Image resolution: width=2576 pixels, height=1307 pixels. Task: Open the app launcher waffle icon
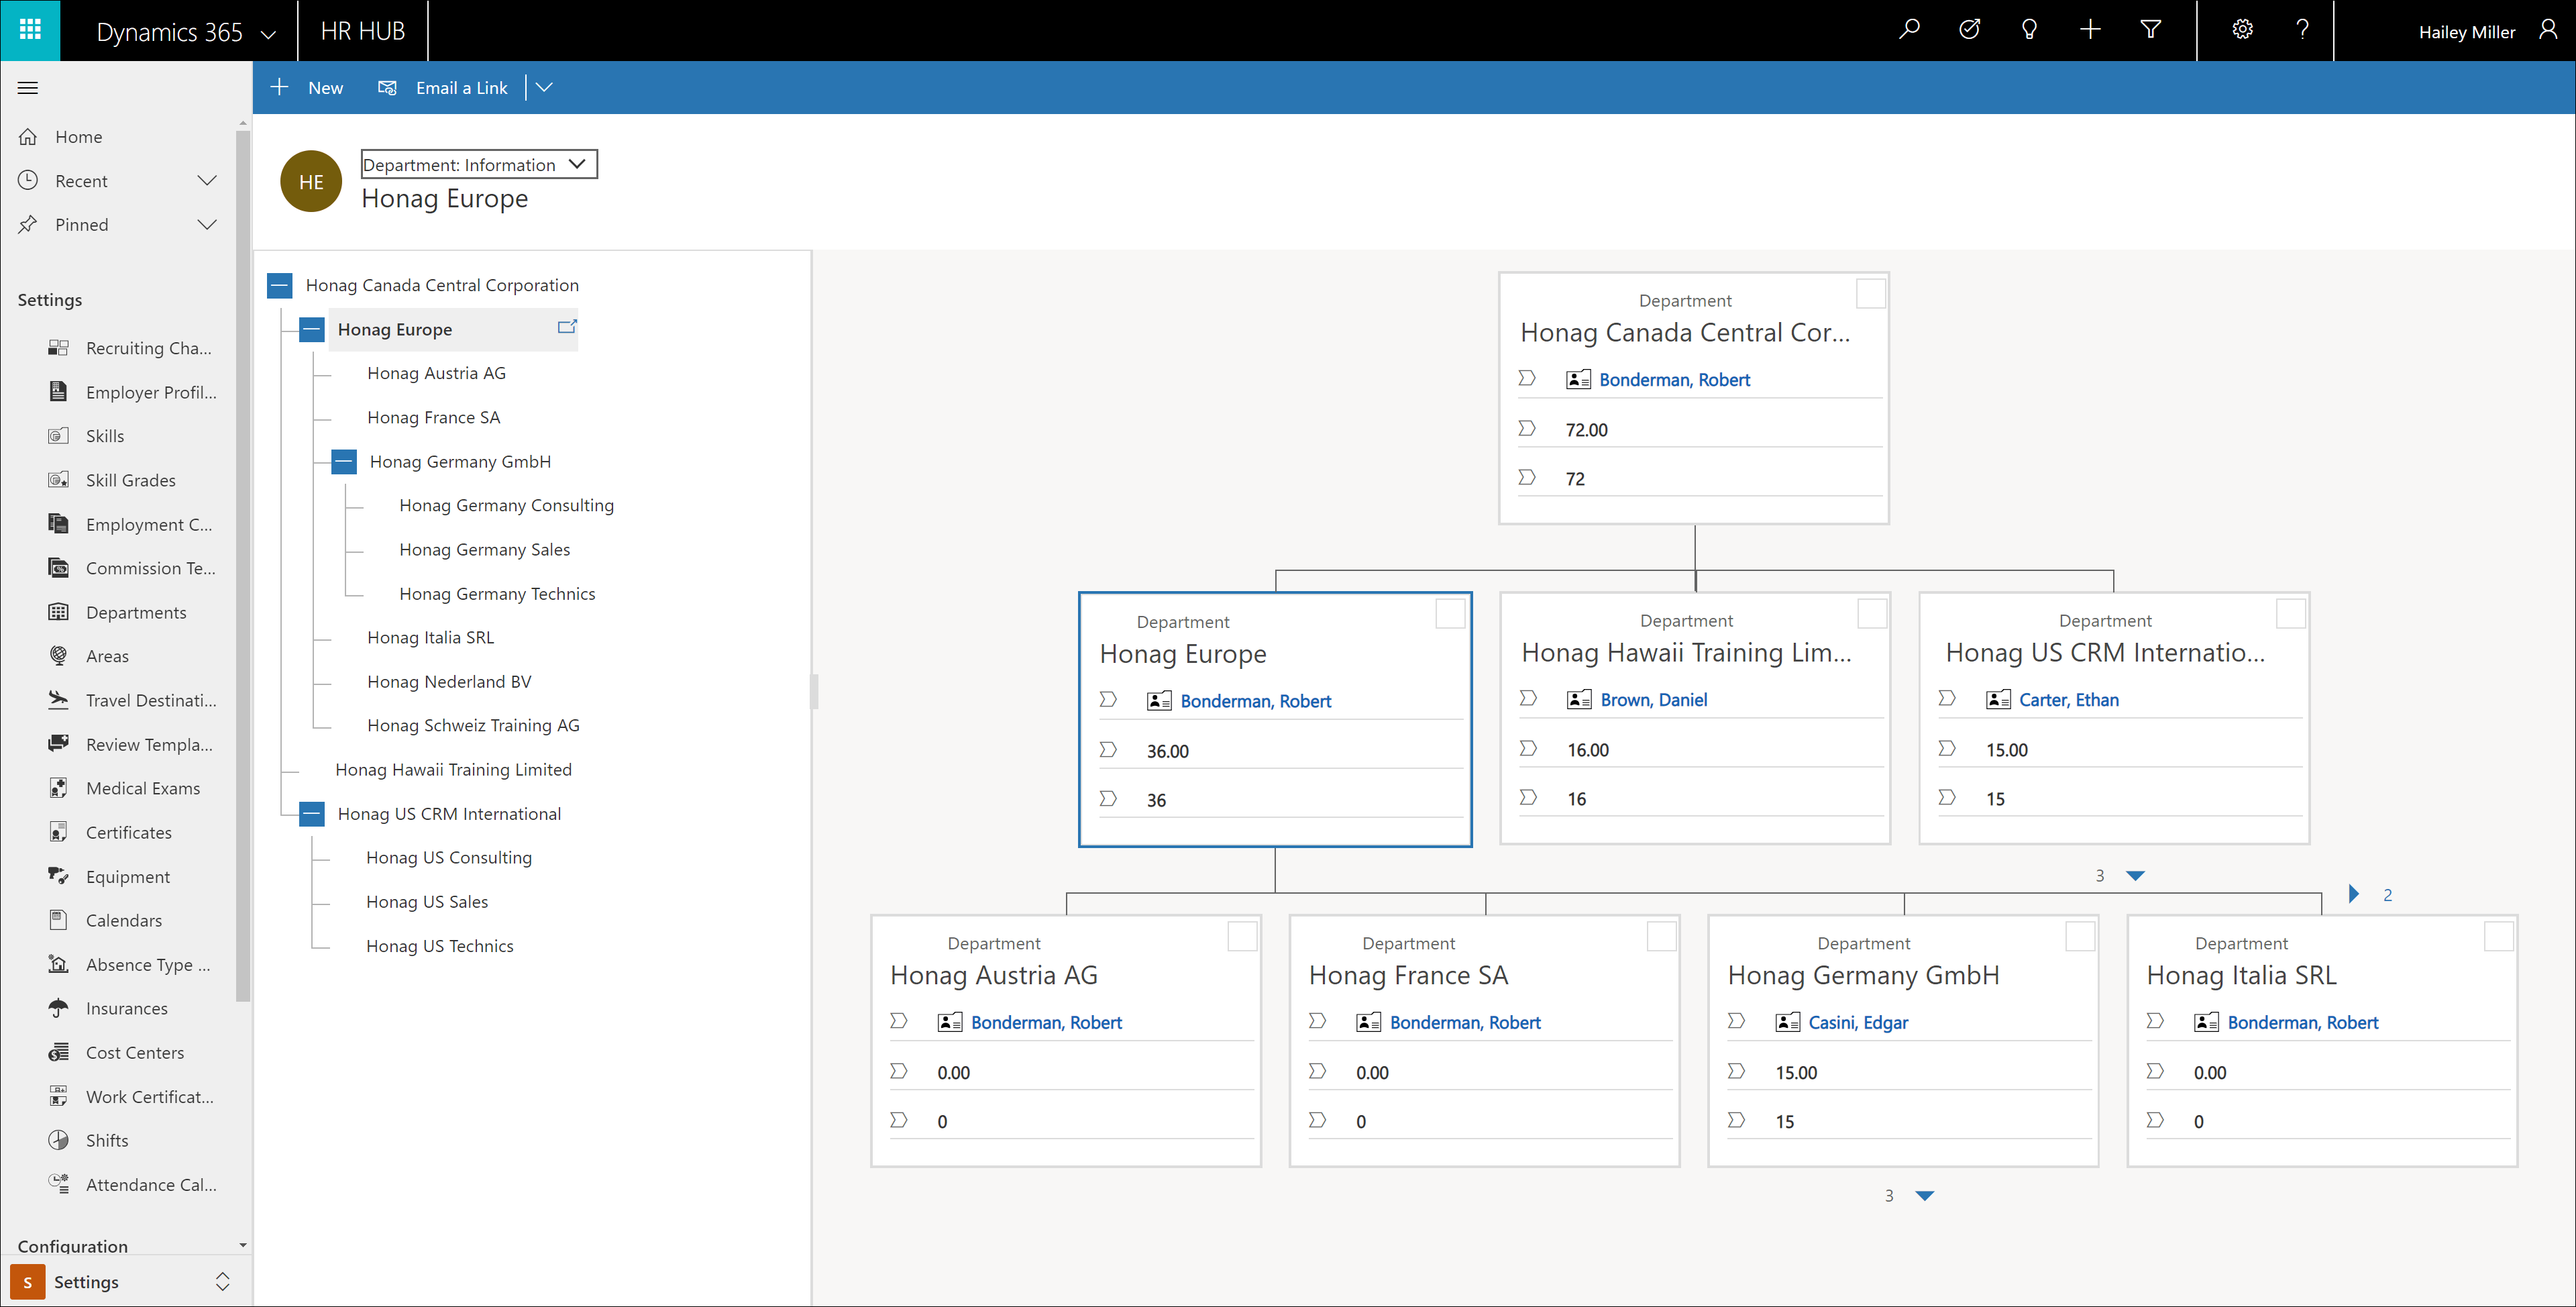point(30,30)
